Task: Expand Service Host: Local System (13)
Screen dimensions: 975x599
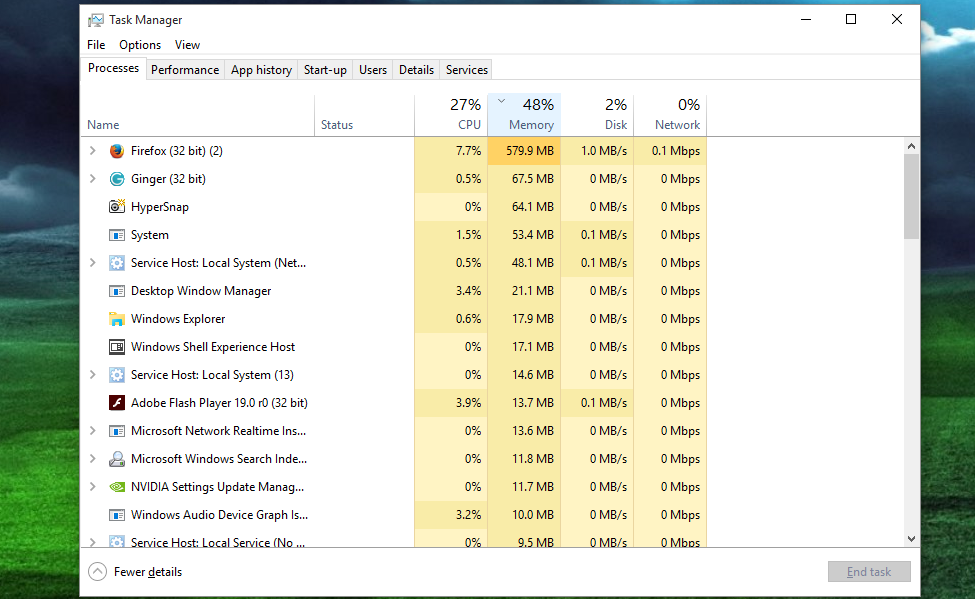Action: pos(93,374)
